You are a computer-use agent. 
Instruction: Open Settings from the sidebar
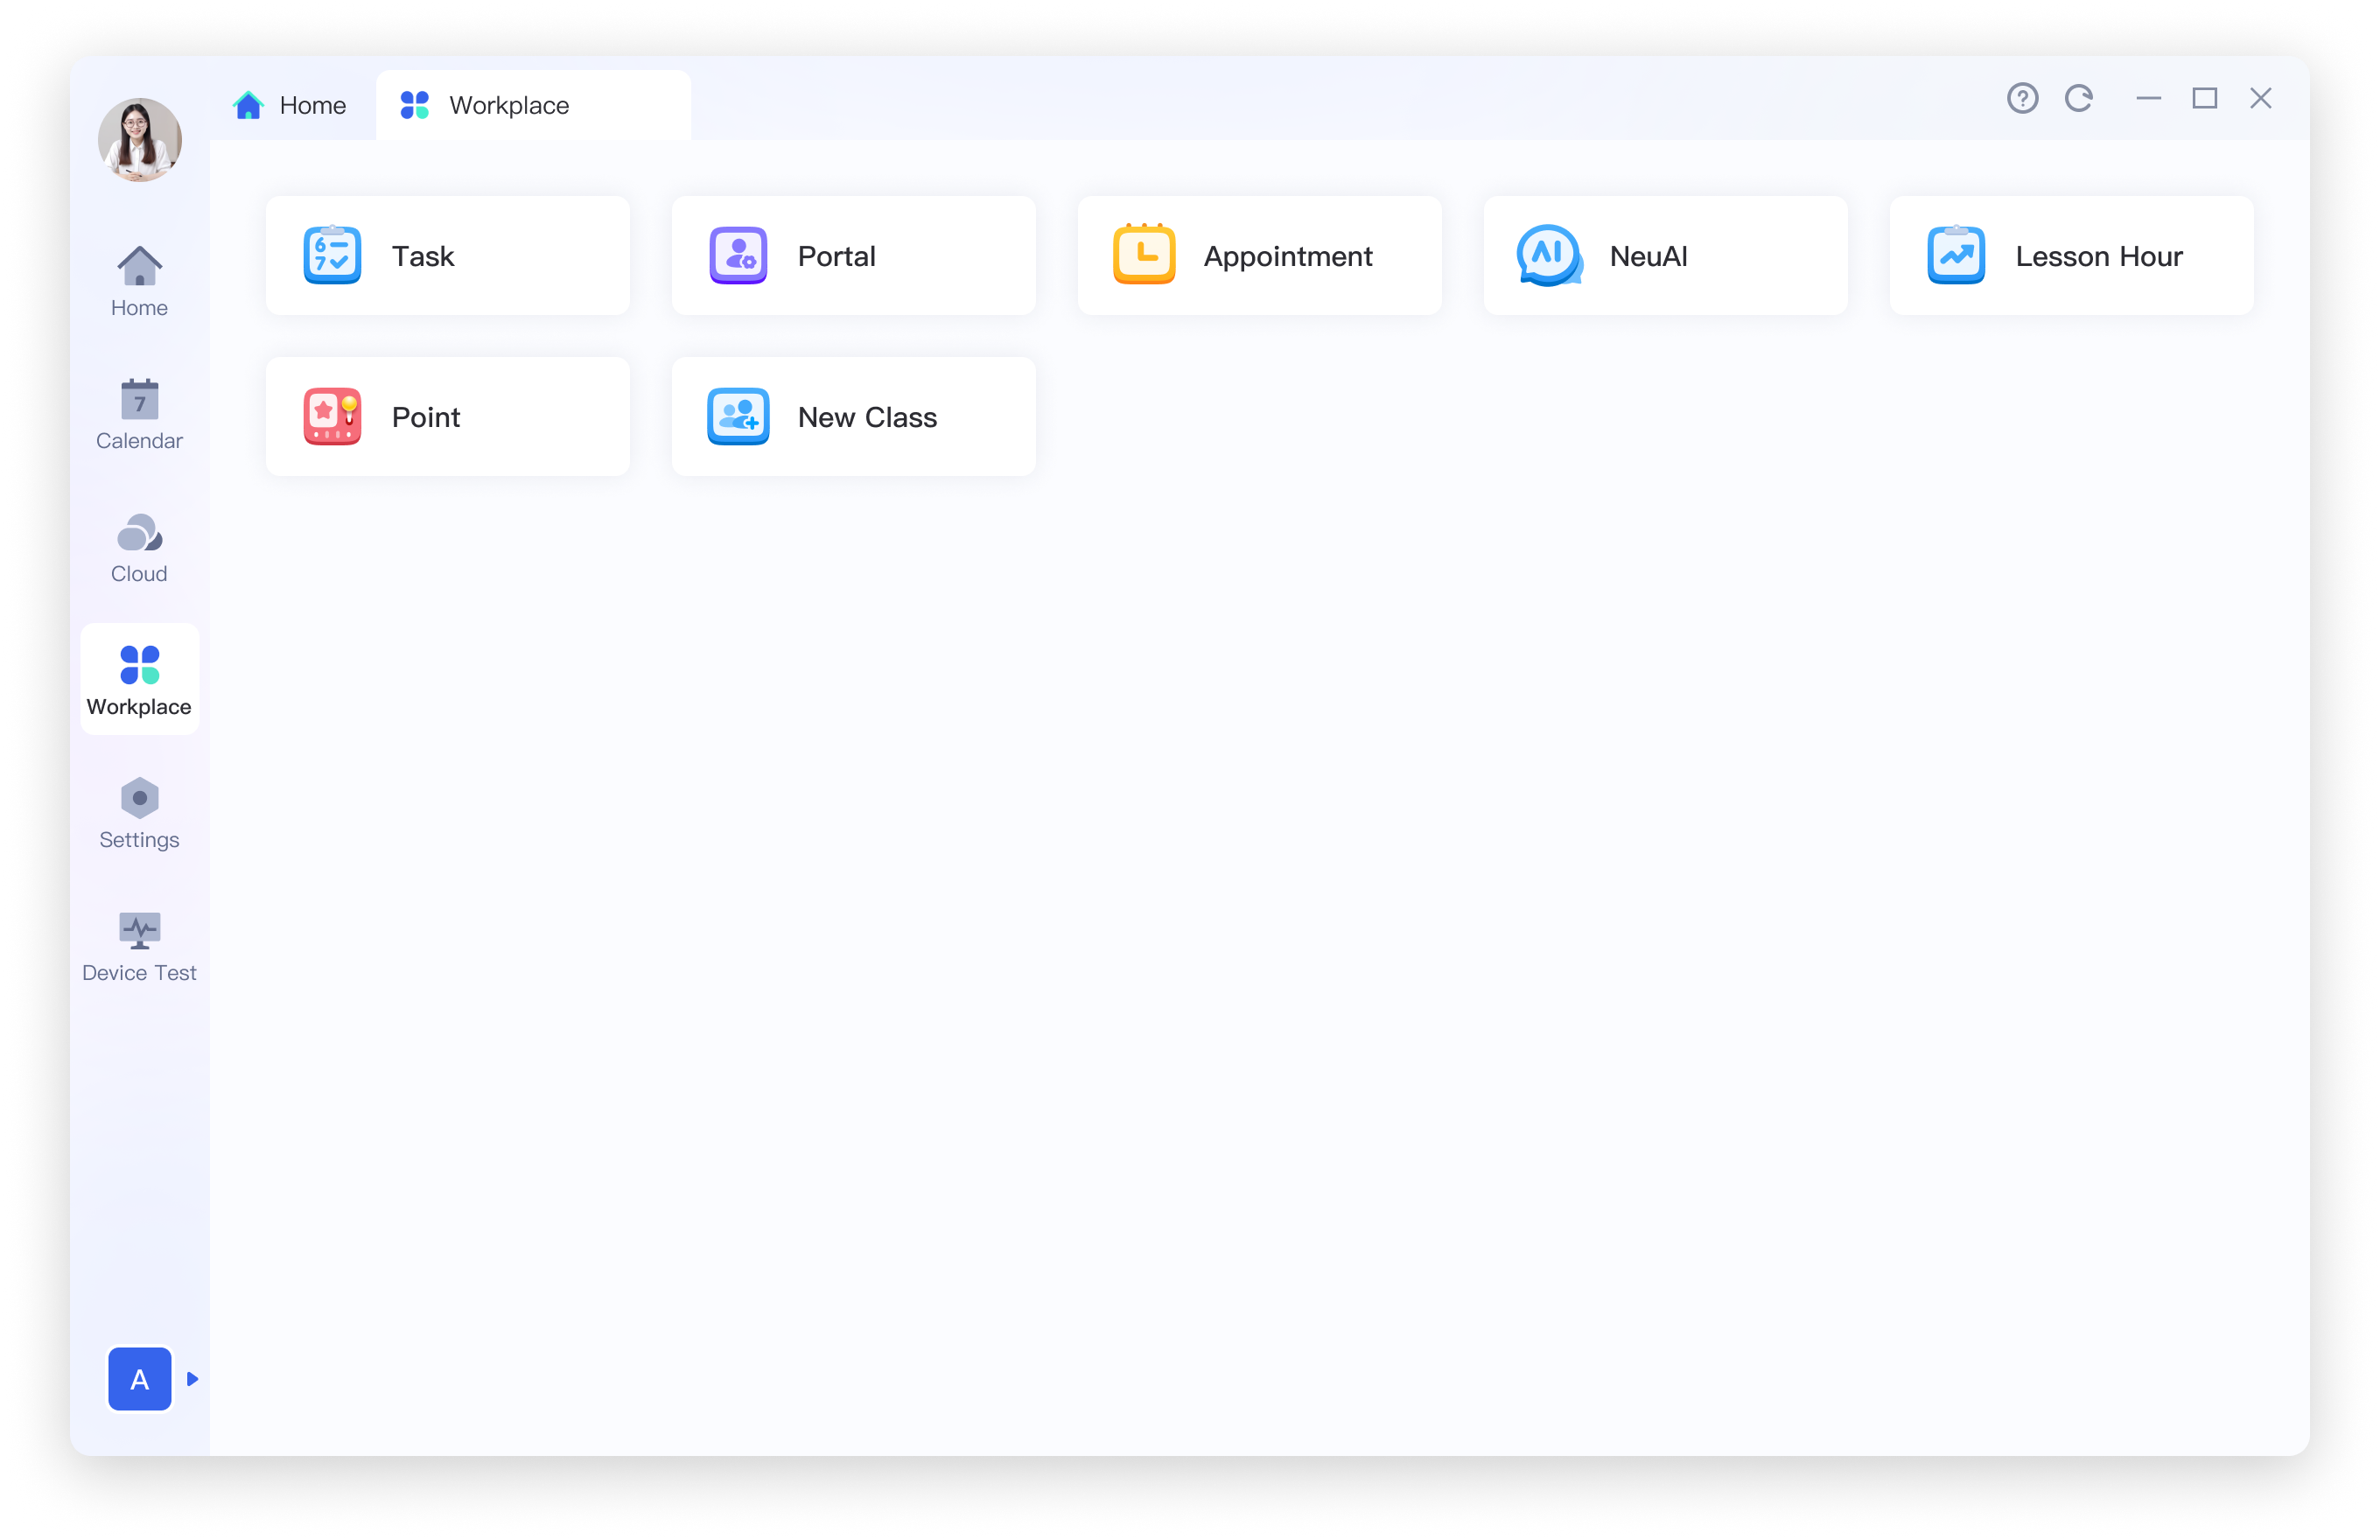coord(139,814)
